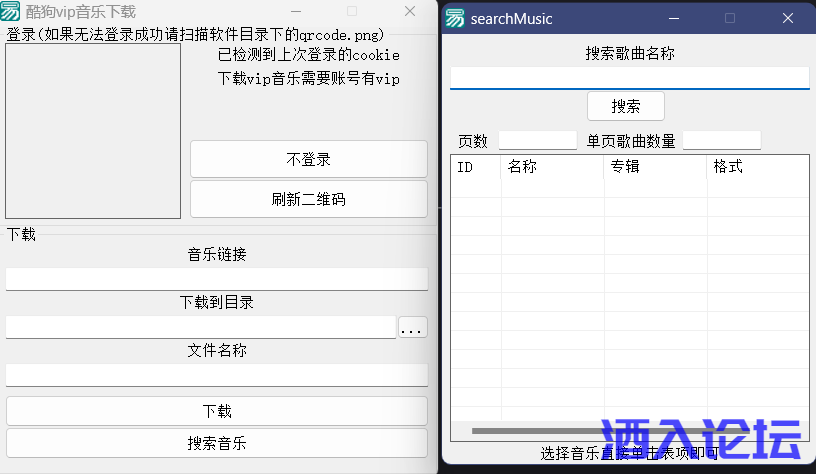
Task: Sort by the ID column header
Action: coord(476,167)
